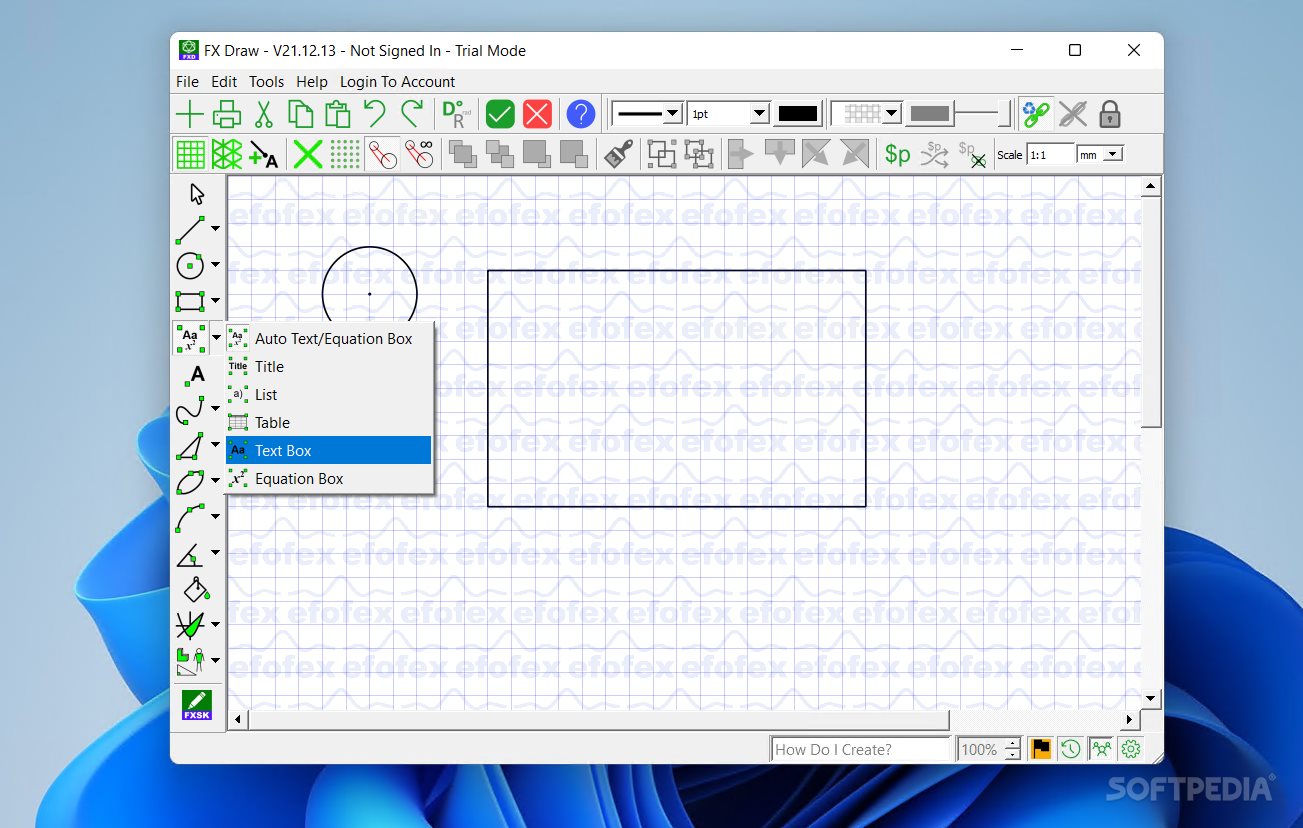Expand the triangle tool options arrow
Screen dimensions: 1303x828
[216, 445]
